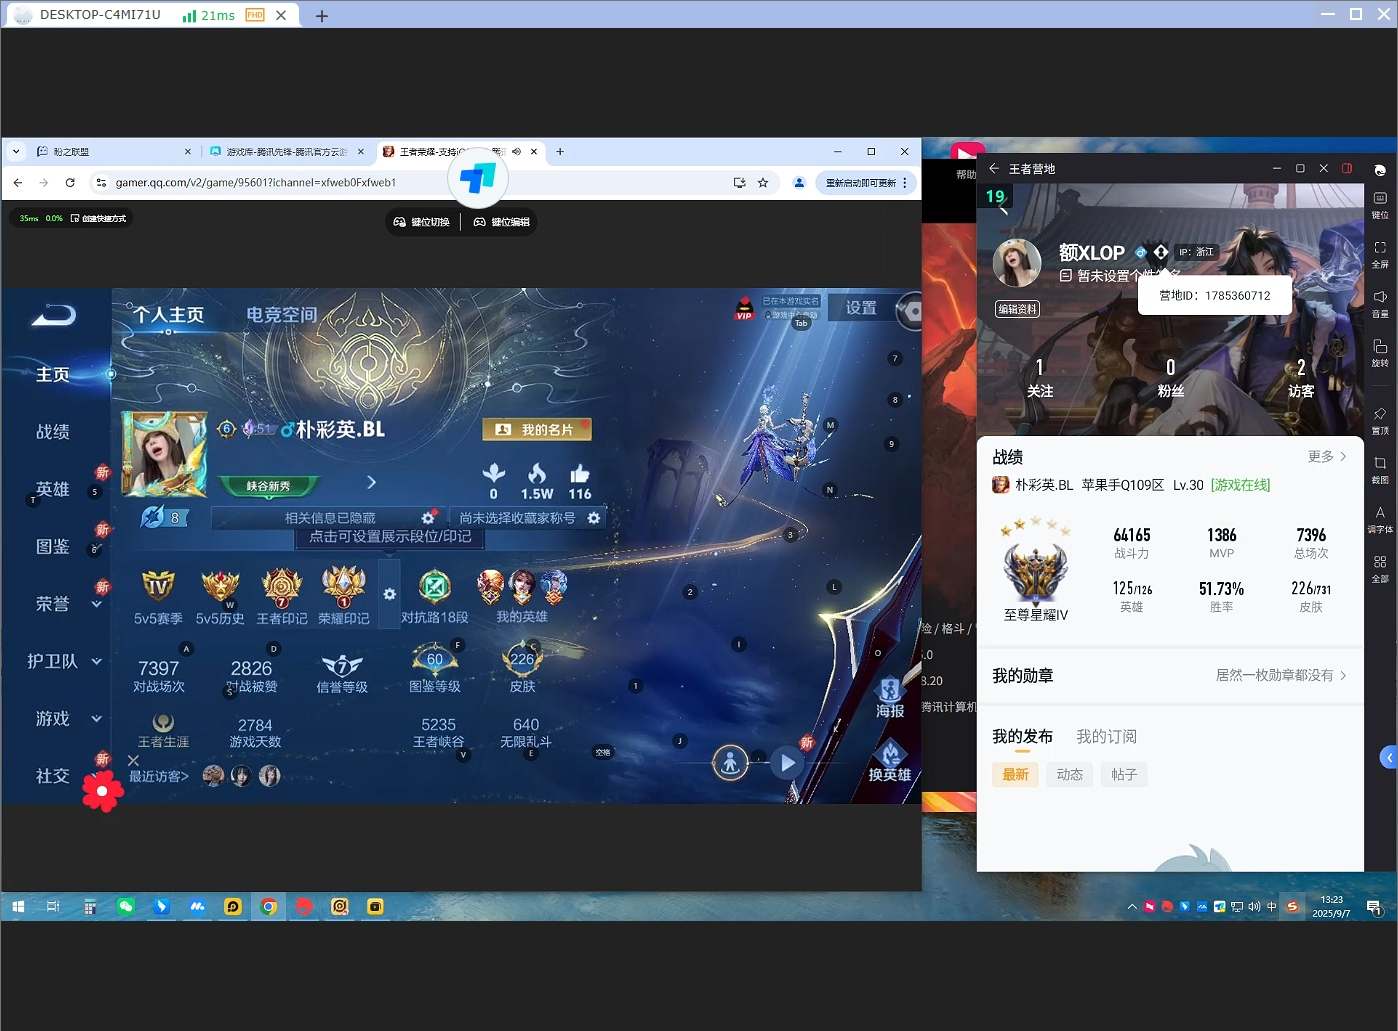1398x1031 pixels.
Task: Click the game back arrow above 主页
Action: coord(54,316)
